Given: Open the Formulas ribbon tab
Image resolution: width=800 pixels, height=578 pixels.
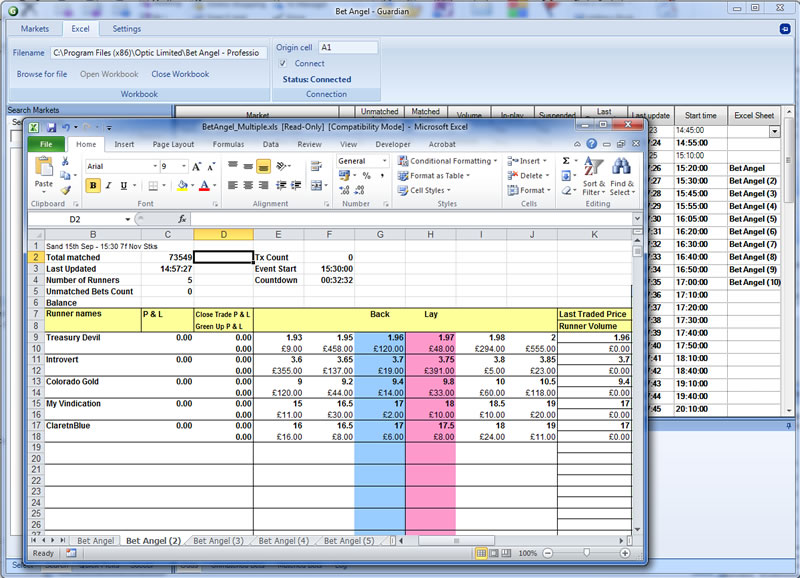Looking at the screenshot, I should 228,144.
